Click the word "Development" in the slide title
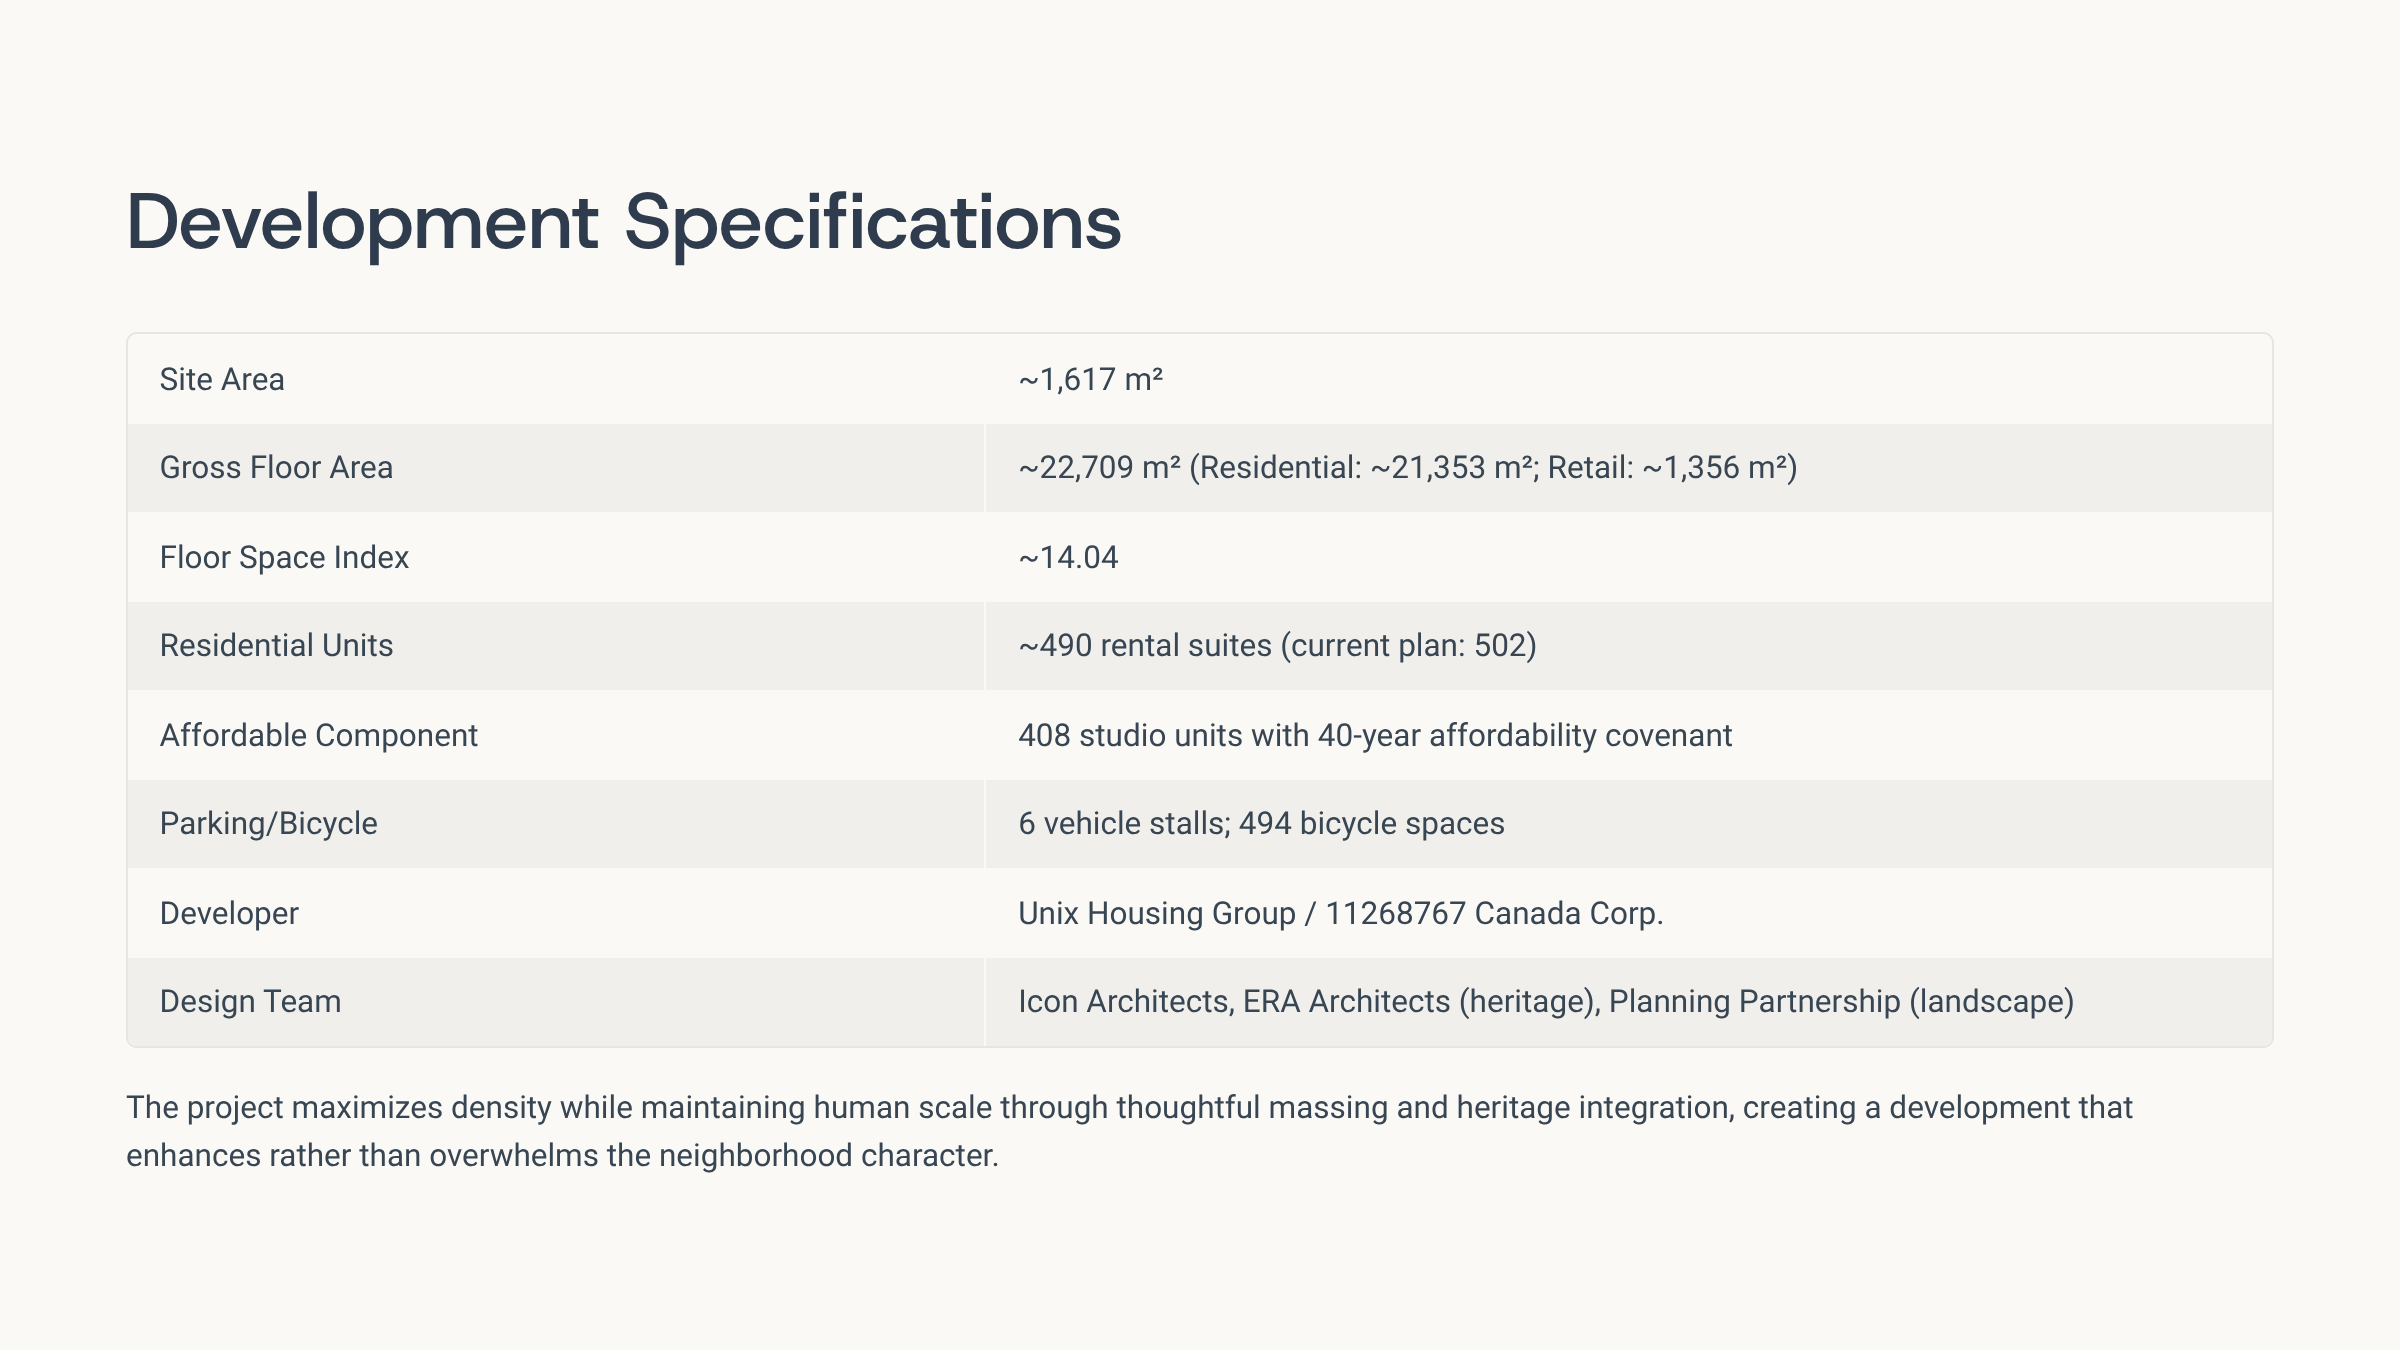This screenshot has width=2400, height=1350. 362,222
